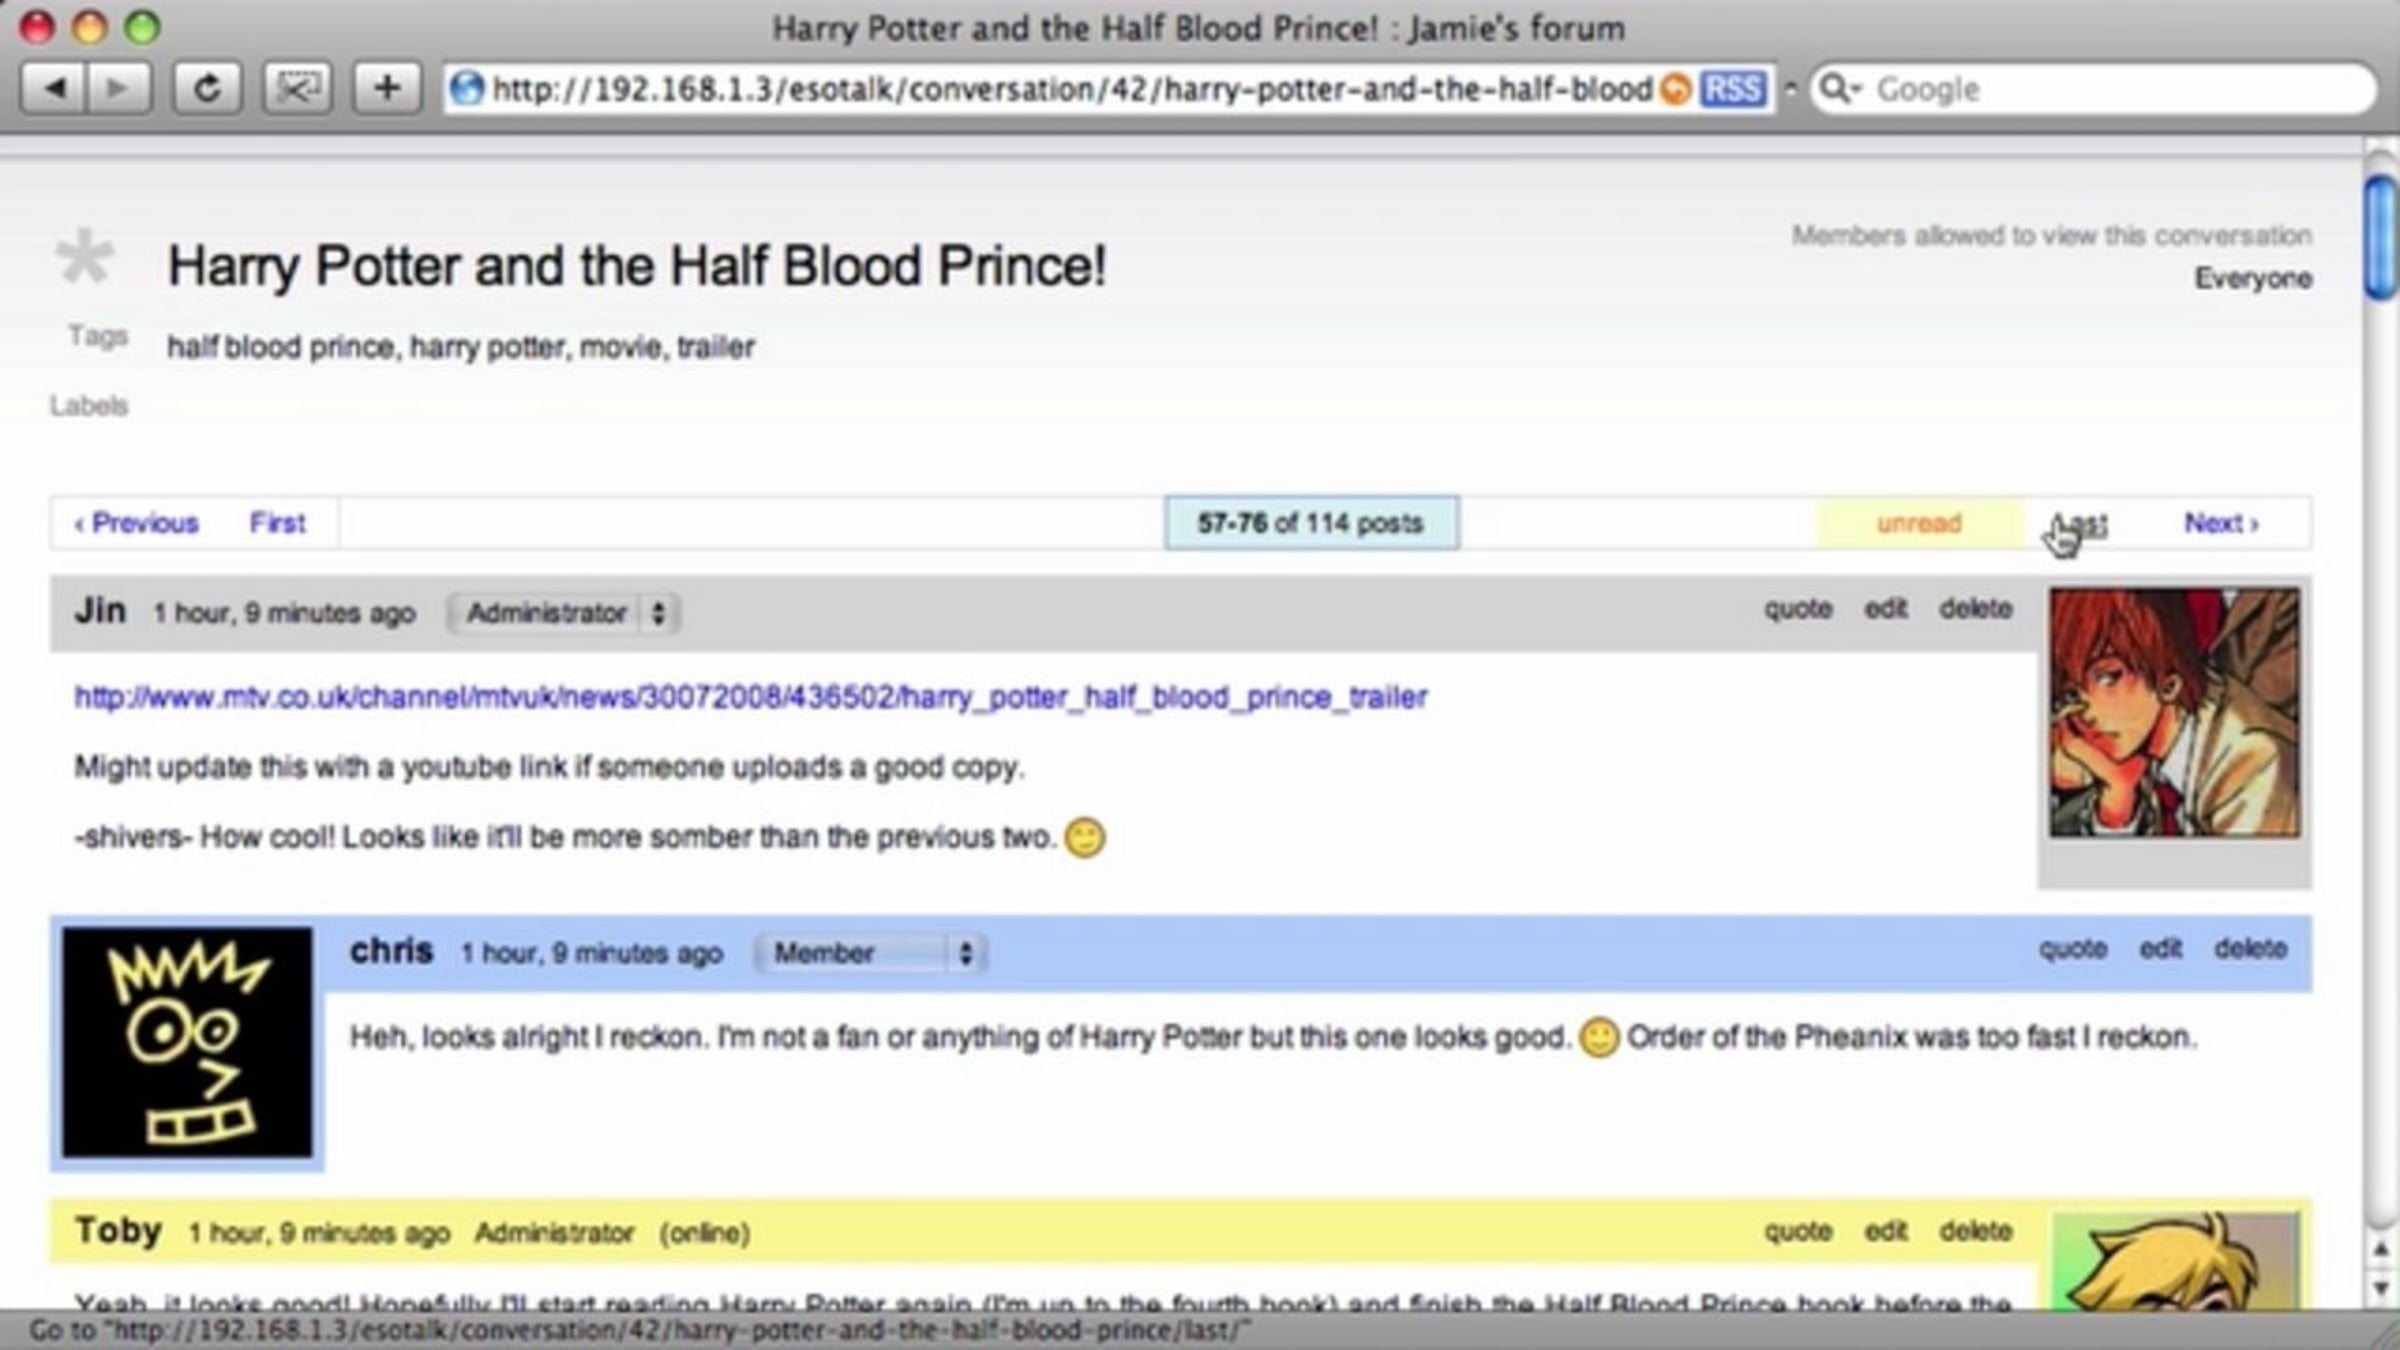Quote Toby's post

[x=1798, y=1231]
